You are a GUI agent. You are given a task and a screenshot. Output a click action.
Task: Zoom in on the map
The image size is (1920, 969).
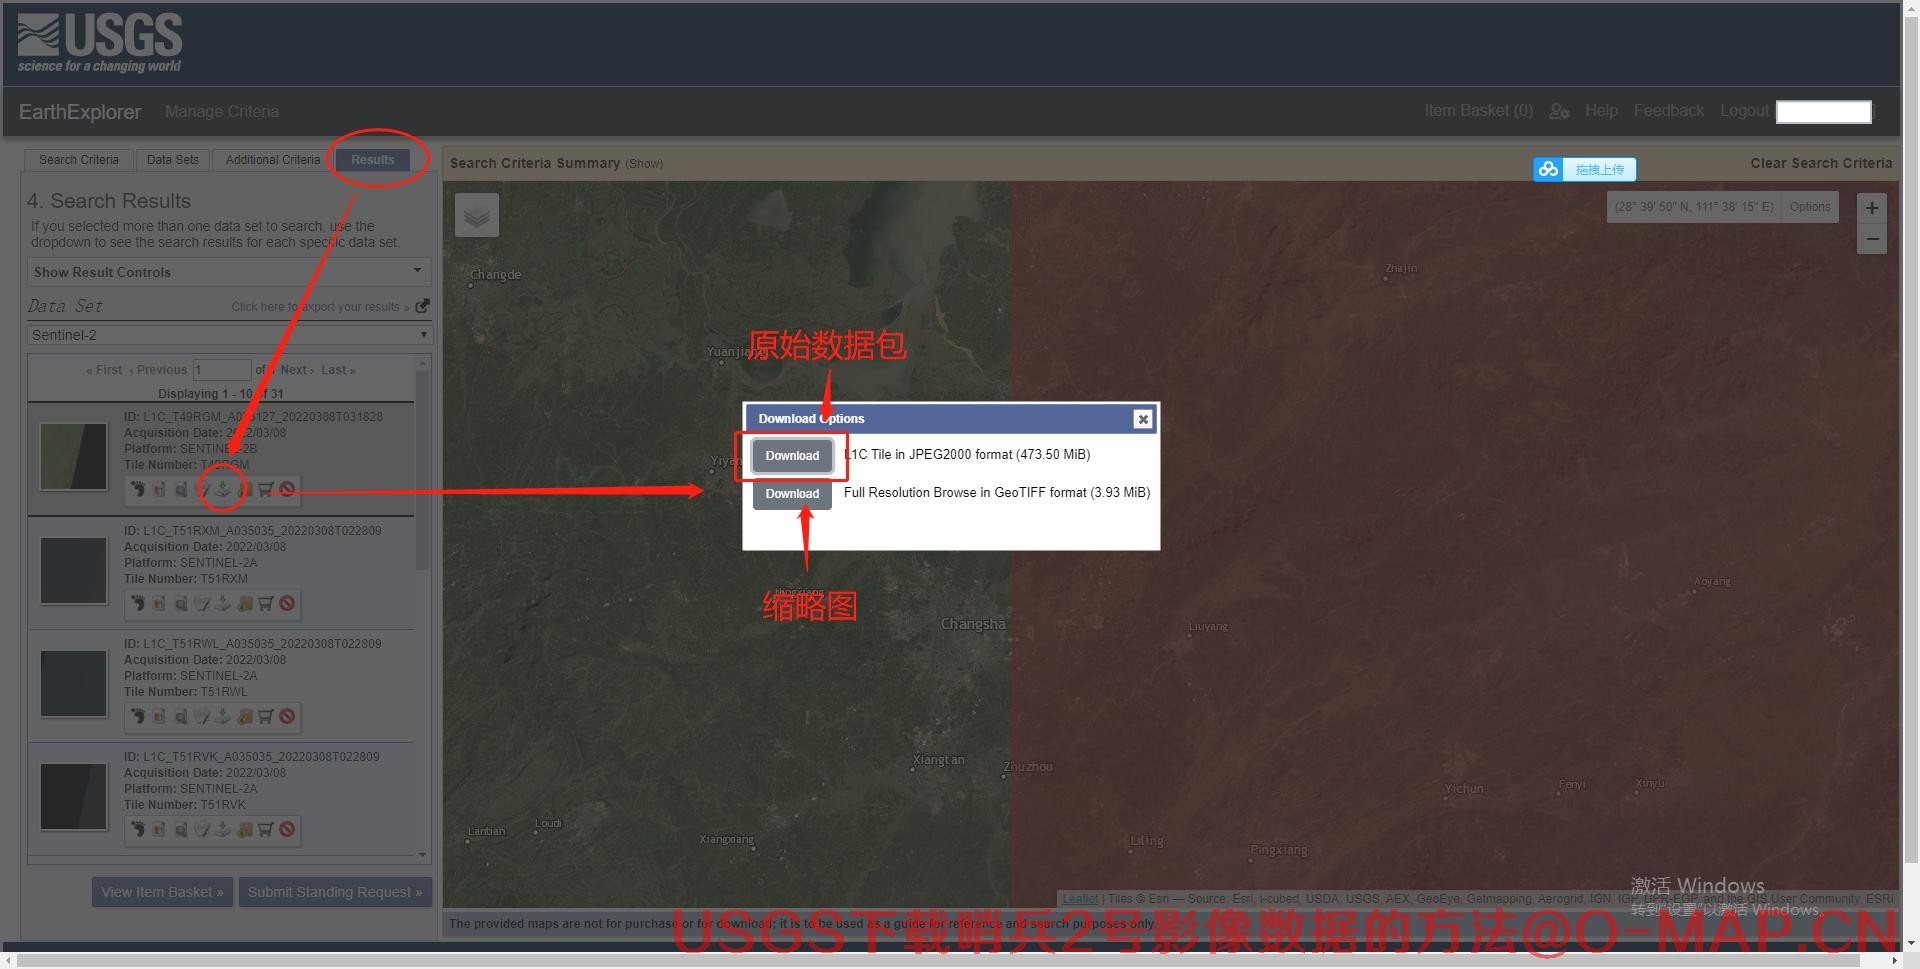click(1871, 208)
